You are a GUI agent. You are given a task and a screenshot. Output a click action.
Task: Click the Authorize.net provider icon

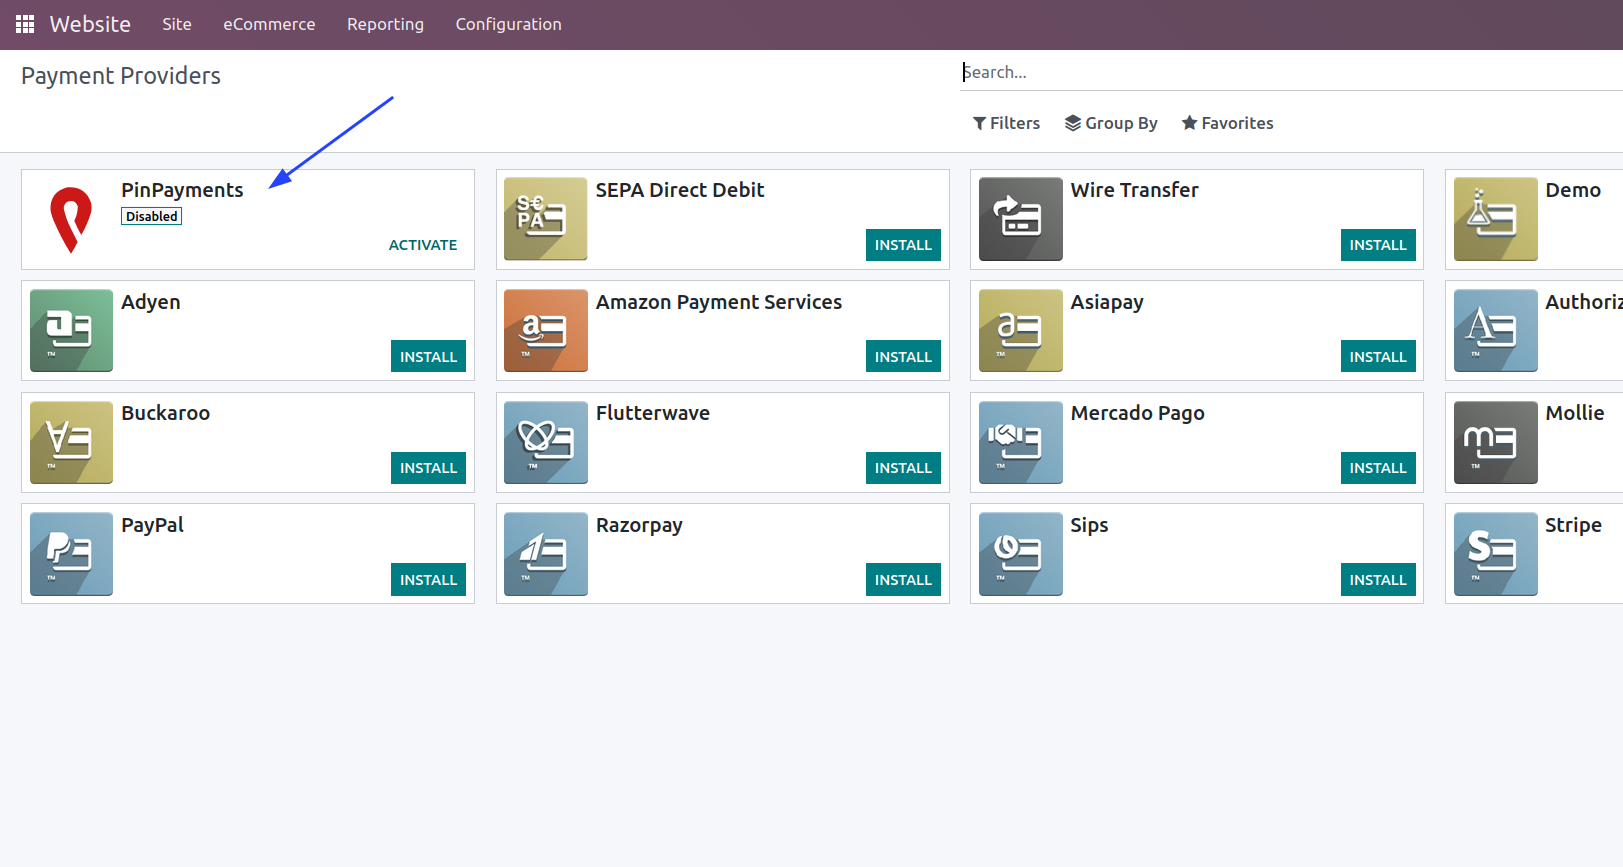[1495, 331]
